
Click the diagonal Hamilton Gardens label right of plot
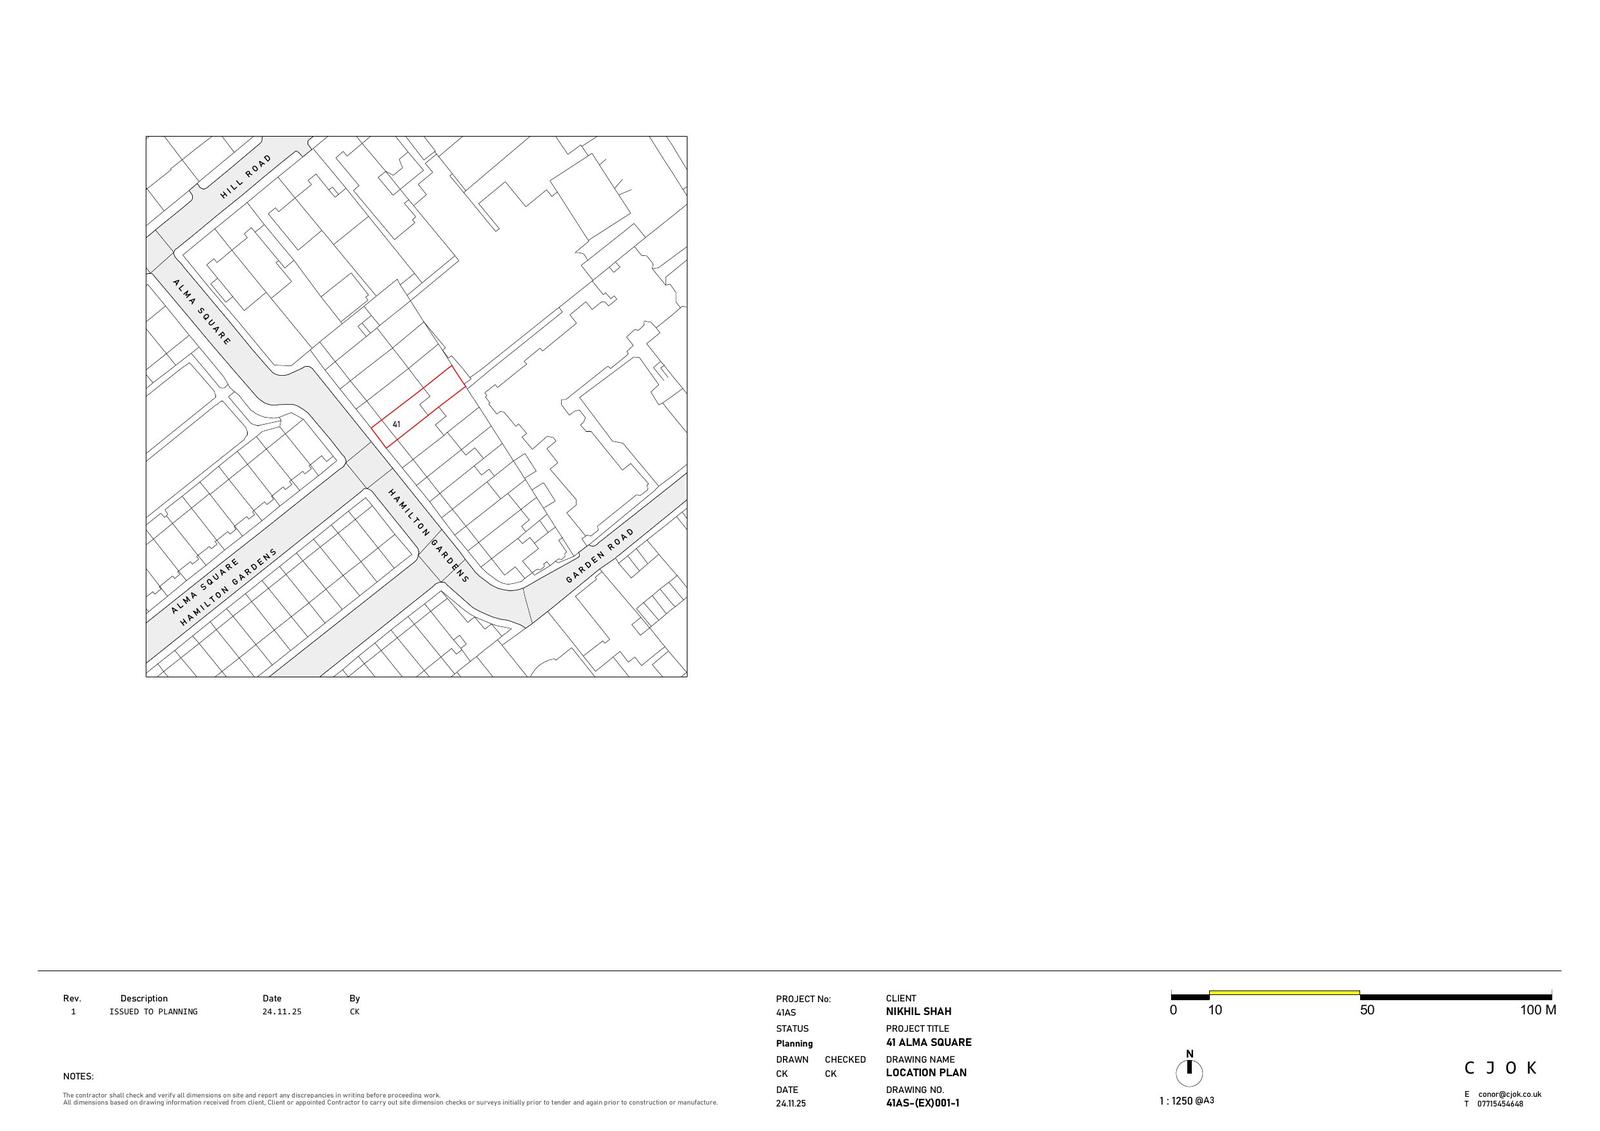(429, 535)
